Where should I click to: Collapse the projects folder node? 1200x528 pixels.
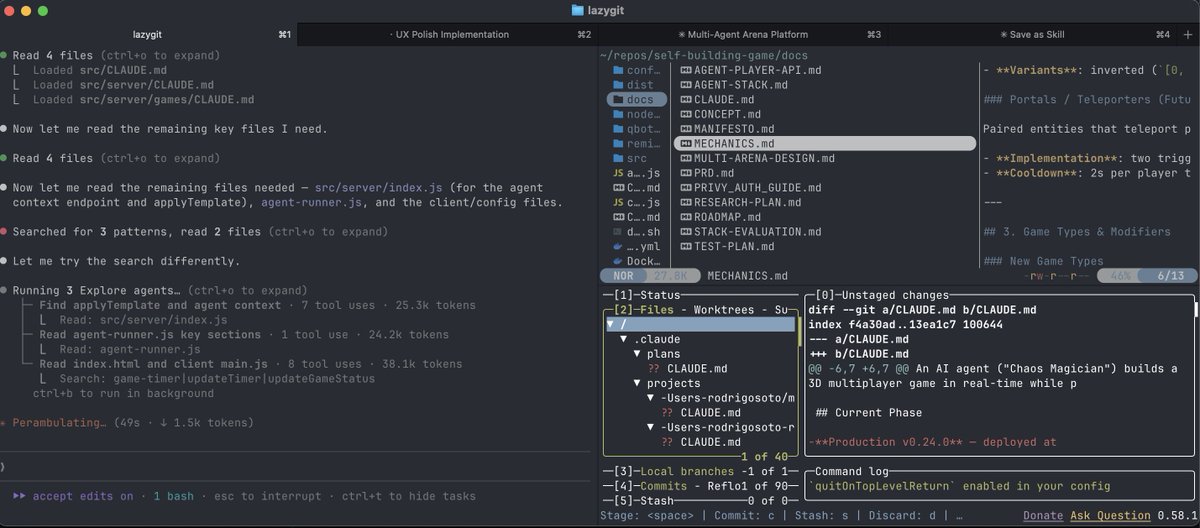638,383
